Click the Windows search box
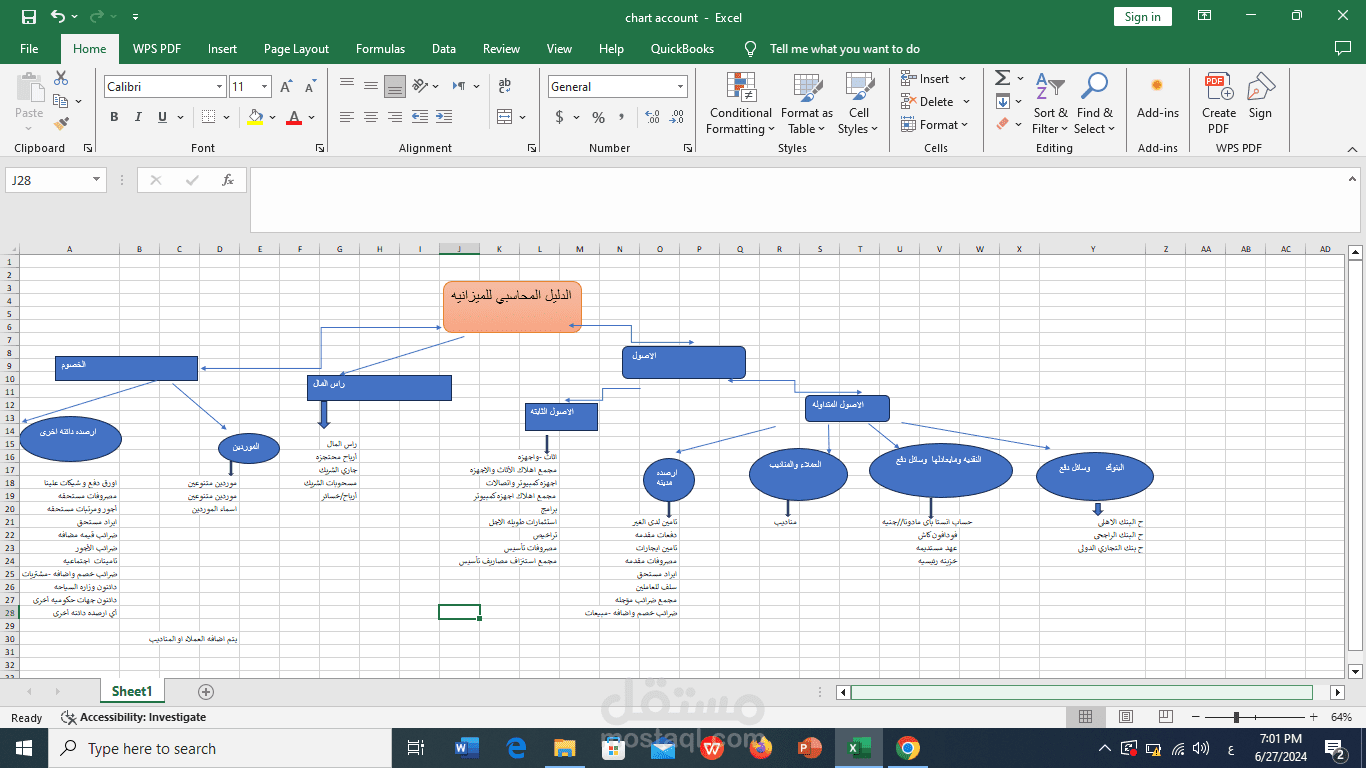1366x768 pixels. (x=219, y=748)
